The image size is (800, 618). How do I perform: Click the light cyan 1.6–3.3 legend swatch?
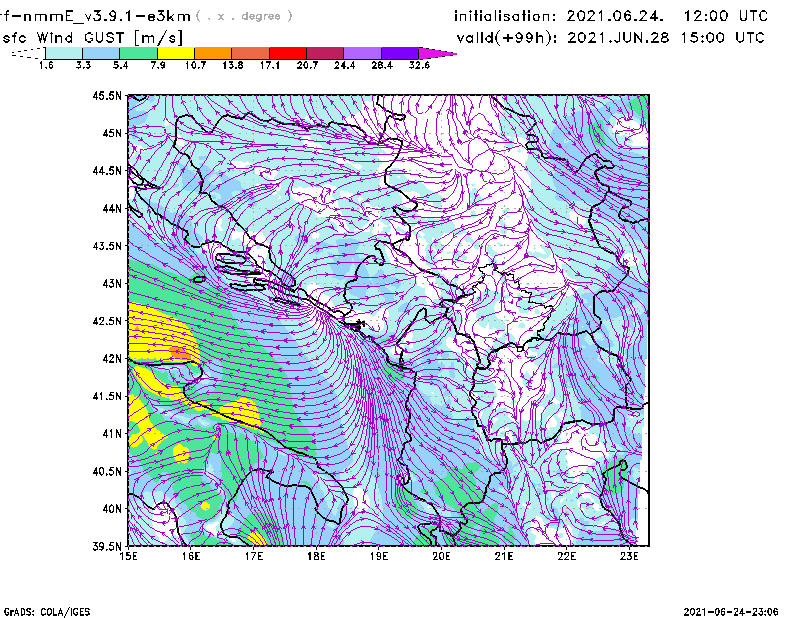point(64,53)
